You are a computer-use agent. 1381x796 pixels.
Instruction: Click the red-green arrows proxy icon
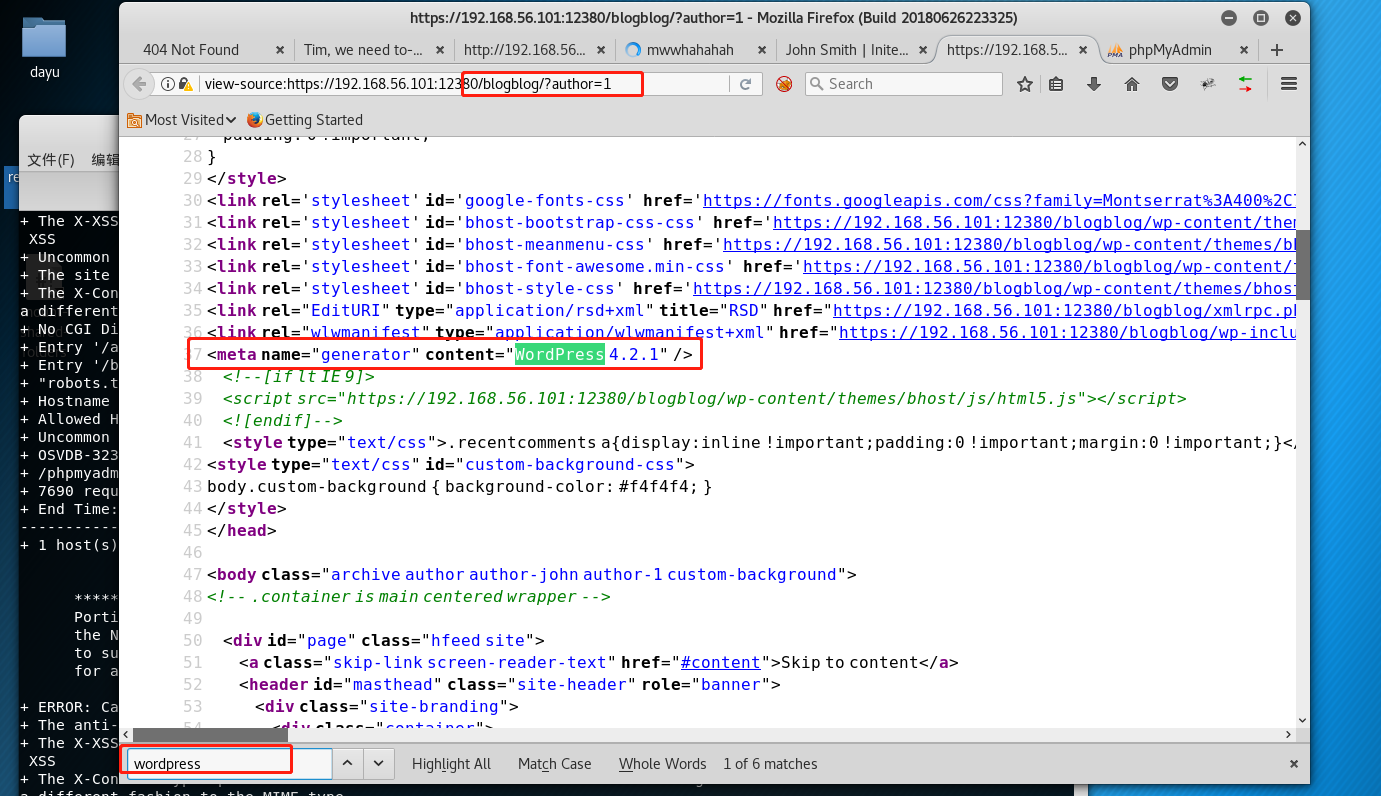(1245, 84)
